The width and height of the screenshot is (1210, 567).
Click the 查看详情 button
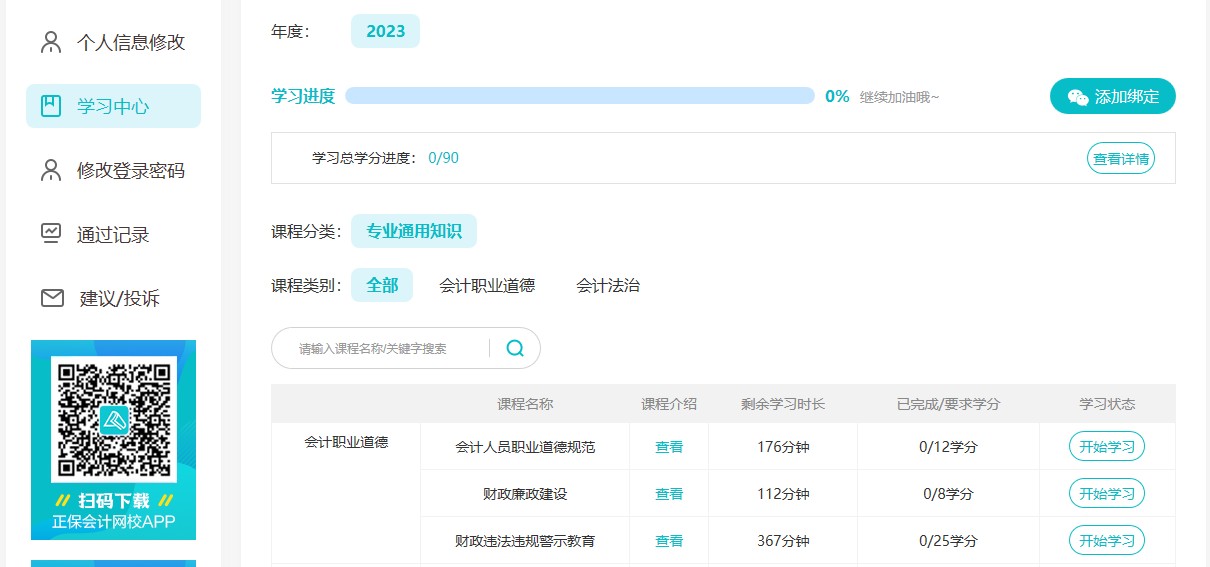1121,158
